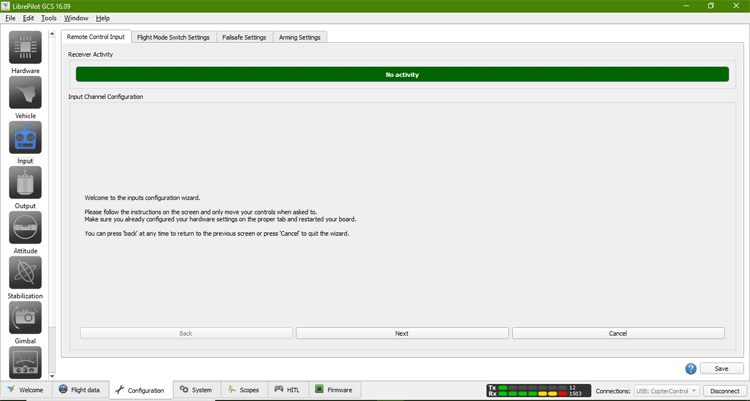Click the 'Receiver Activity' label
This screenshot has width=750, height=401.
point(90,55)
